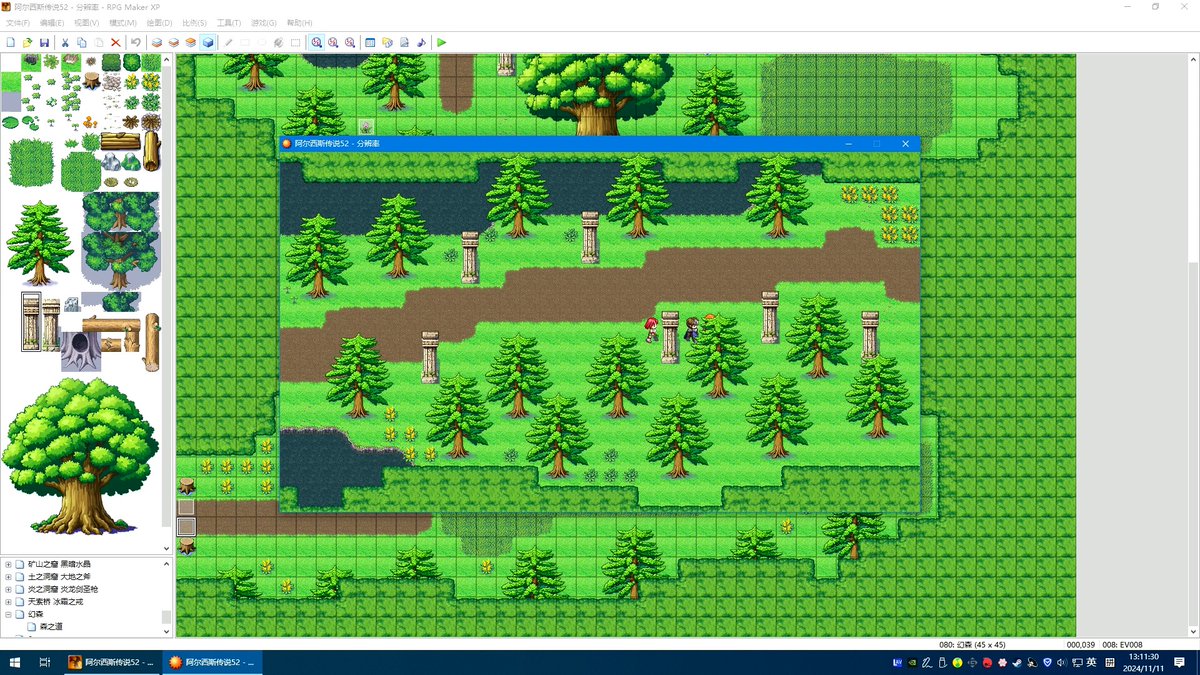Screen dimensions: 1200x675
Task: Click the NVIDIA tray icon
Action: coord(911,662)
